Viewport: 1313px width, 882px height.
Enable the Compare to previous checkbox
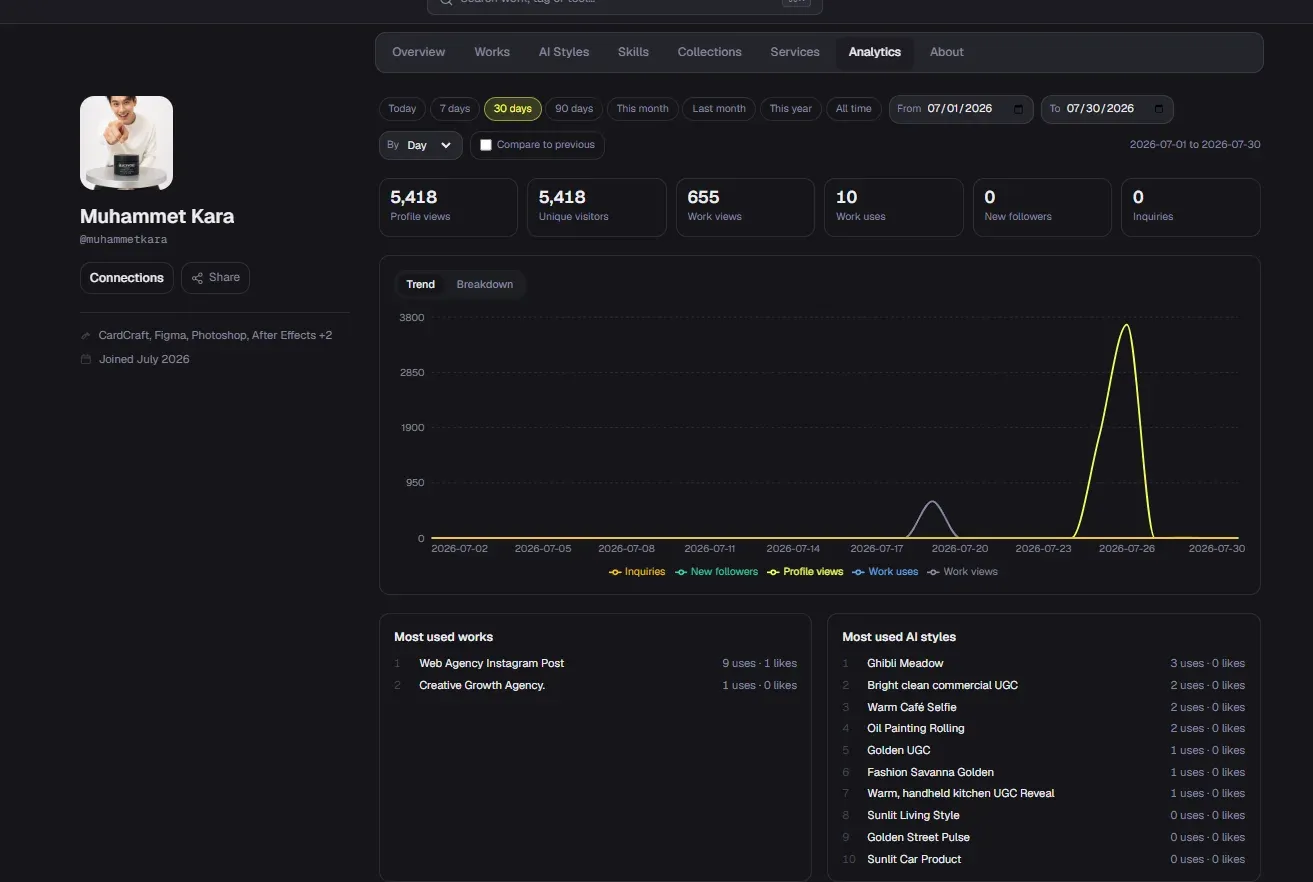click(x=486, y=145)
